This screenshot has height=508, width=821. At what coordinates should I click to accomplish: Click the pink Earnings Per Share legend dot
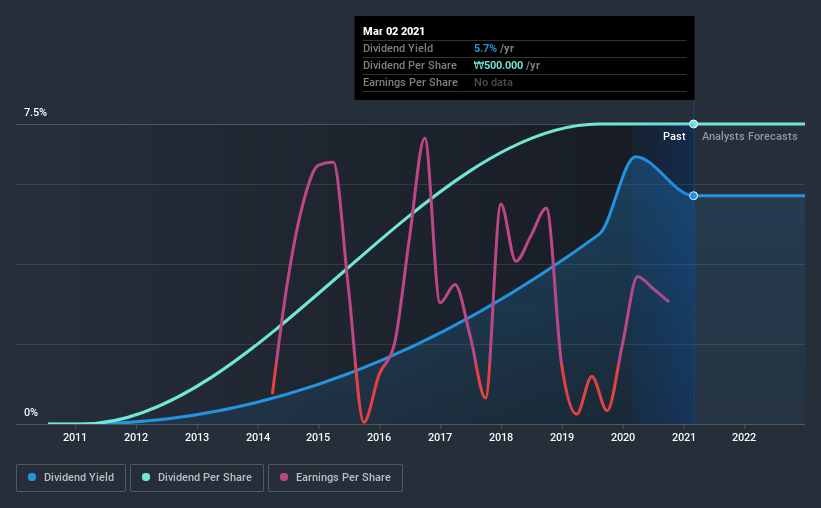coord(284,477)
